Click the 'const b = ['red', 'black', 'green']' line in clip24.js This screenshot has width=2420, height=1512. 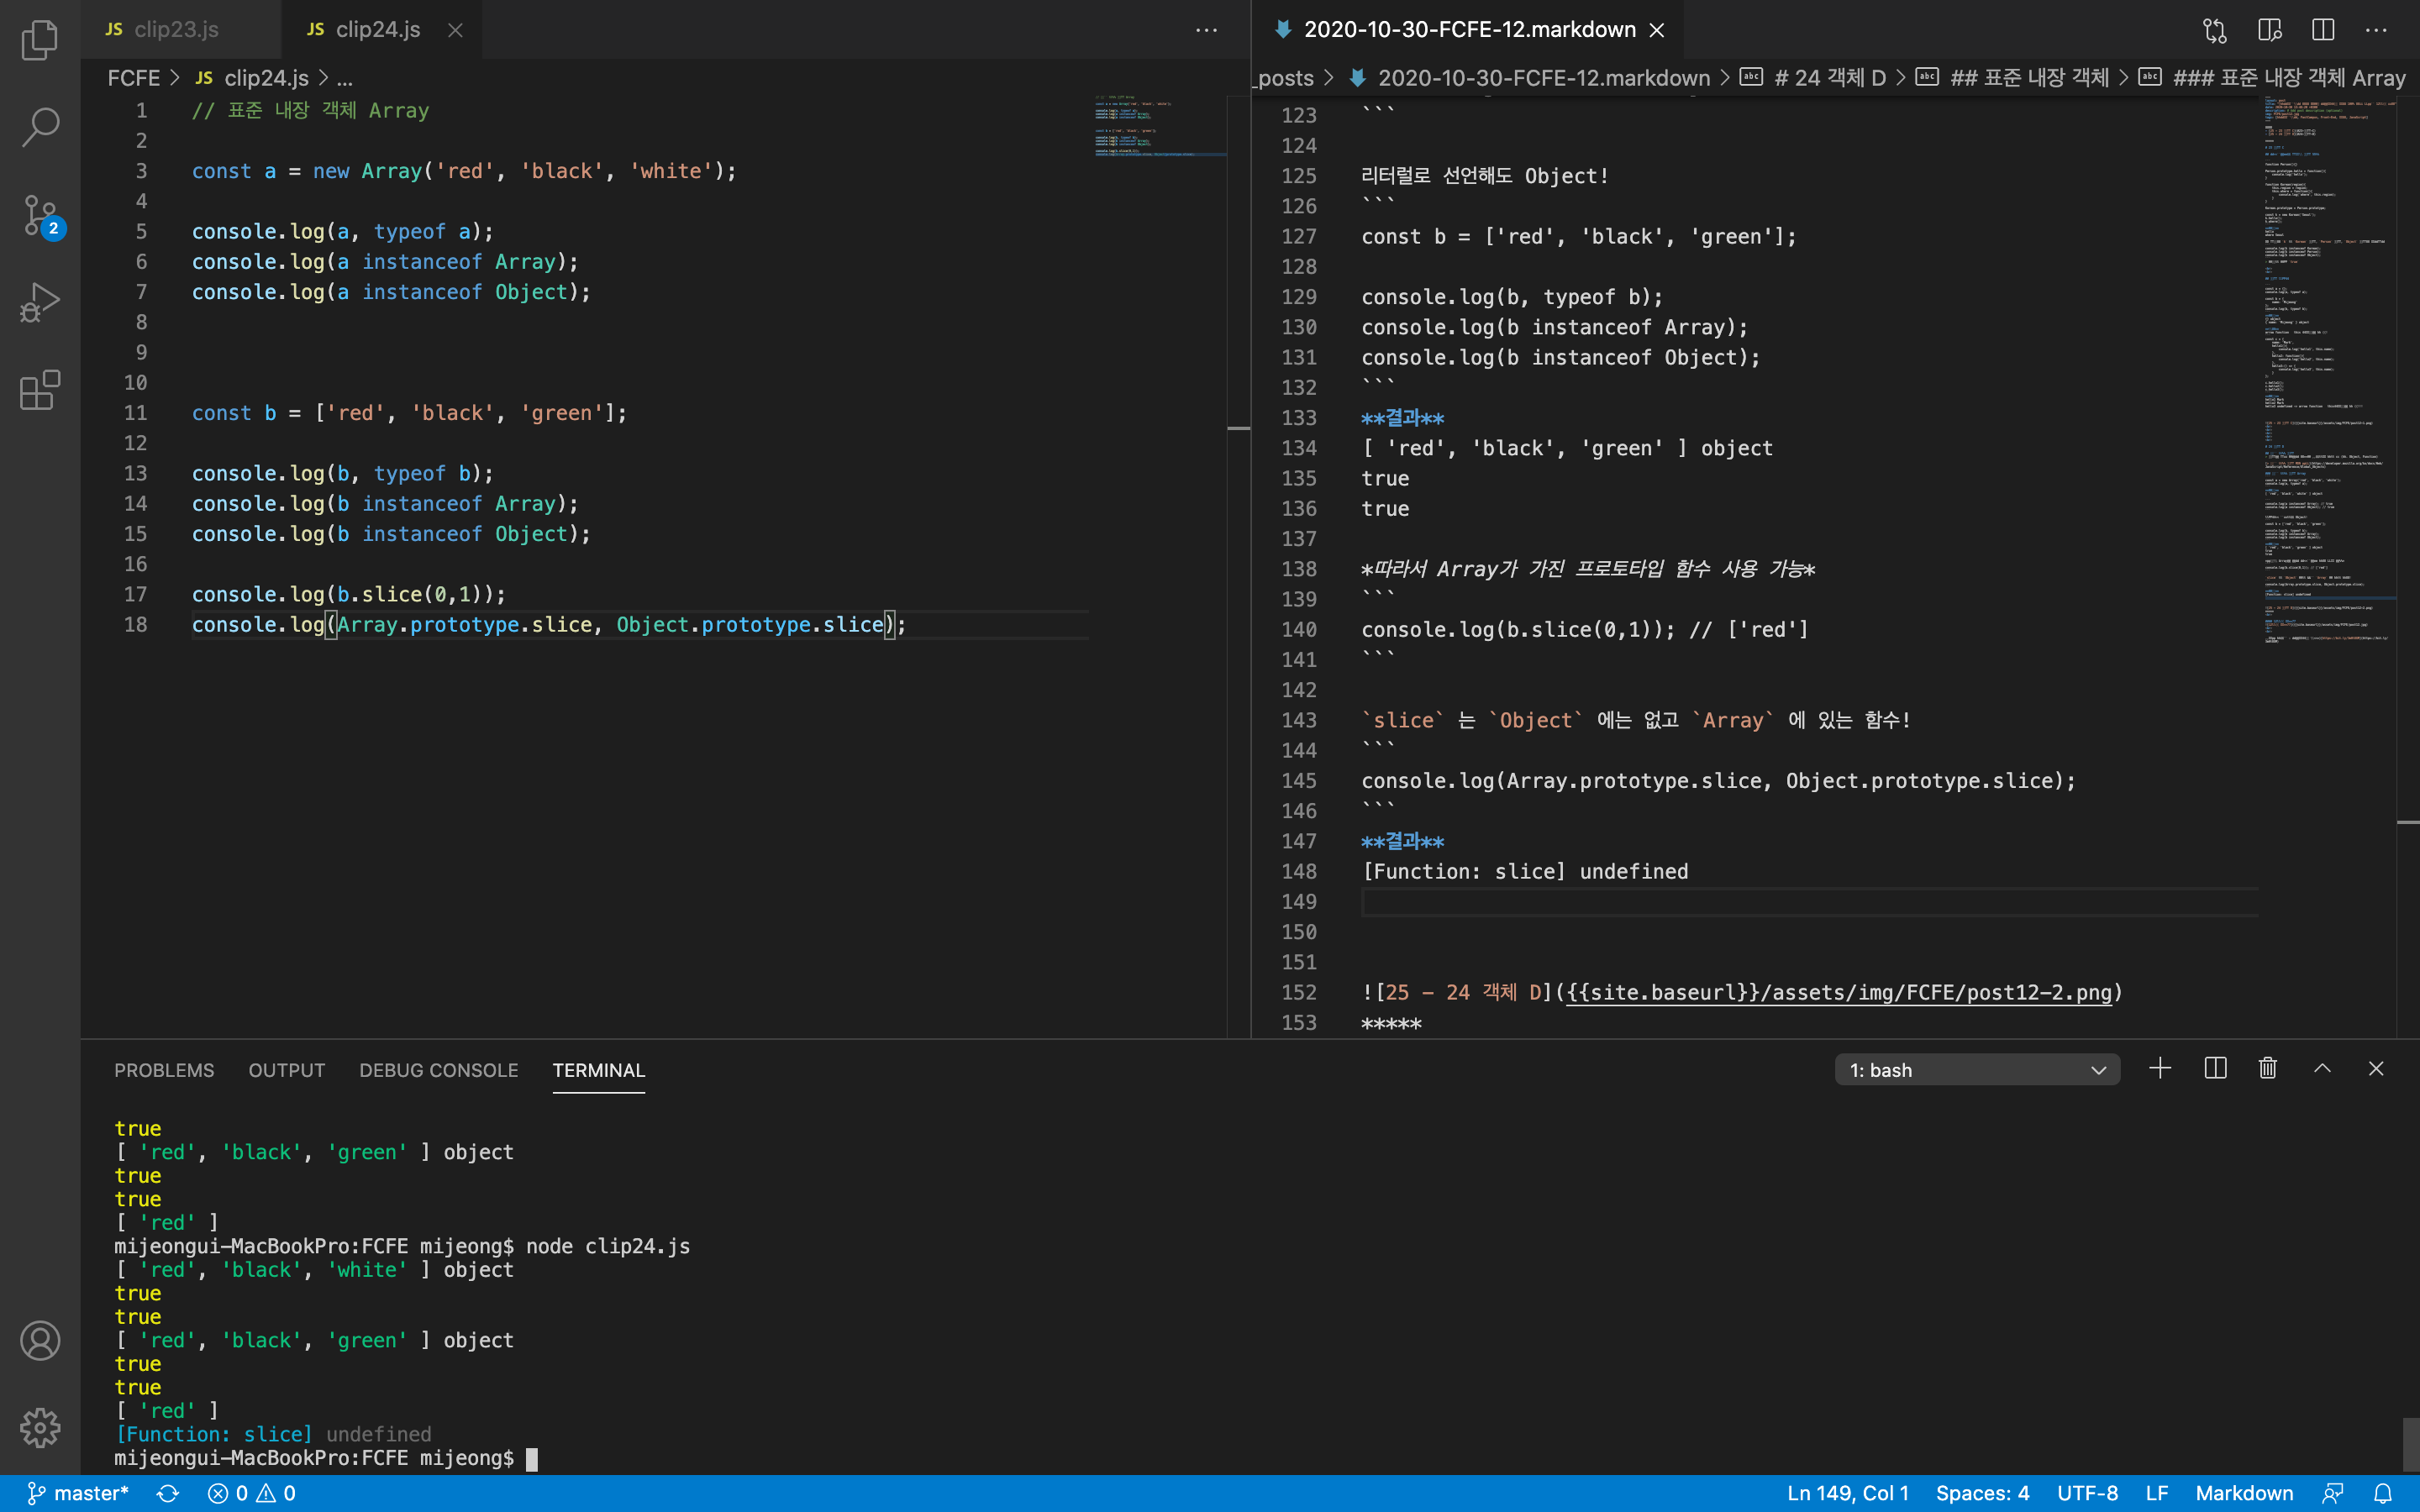point(409,413)
